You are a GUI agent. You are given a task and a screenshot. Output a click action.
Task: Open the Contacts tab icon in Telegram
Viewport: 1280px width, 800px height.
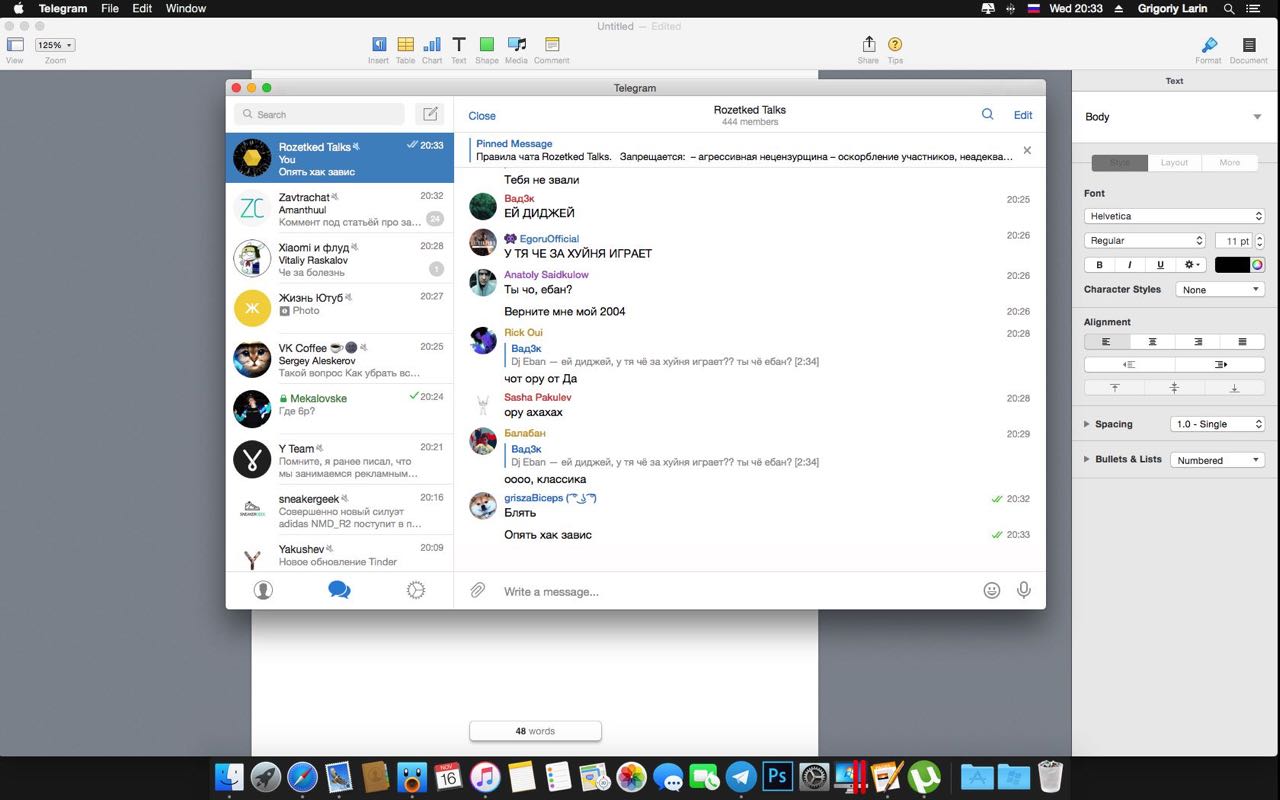pyautogui.click(x=263, y=590)
